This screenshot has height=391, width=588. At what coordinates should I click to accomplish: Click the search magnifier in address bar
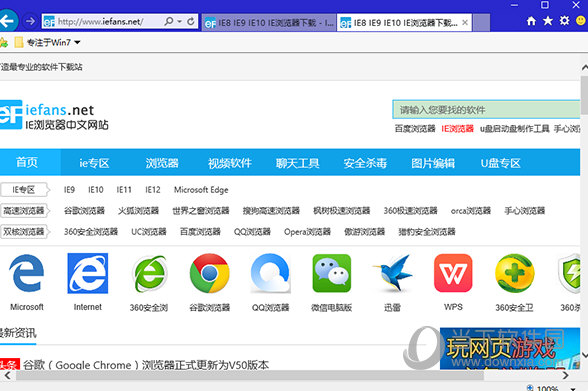click(169, 21)
